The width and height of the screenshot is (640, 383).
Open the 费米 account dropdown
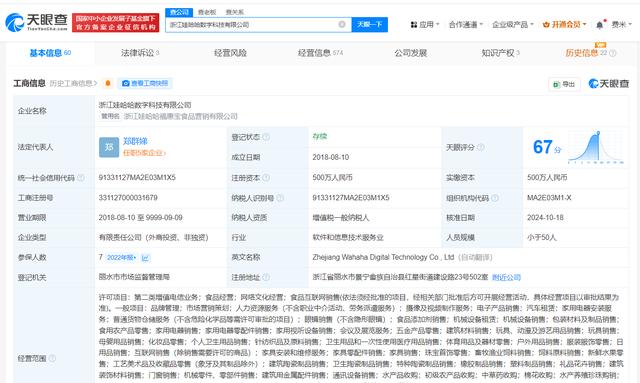(x=622, y=24)
